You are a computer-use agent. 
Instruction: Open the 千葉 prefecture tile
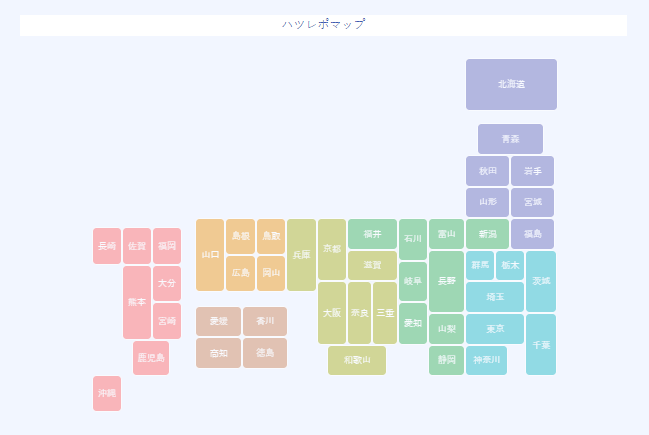(x=541, y=344)
